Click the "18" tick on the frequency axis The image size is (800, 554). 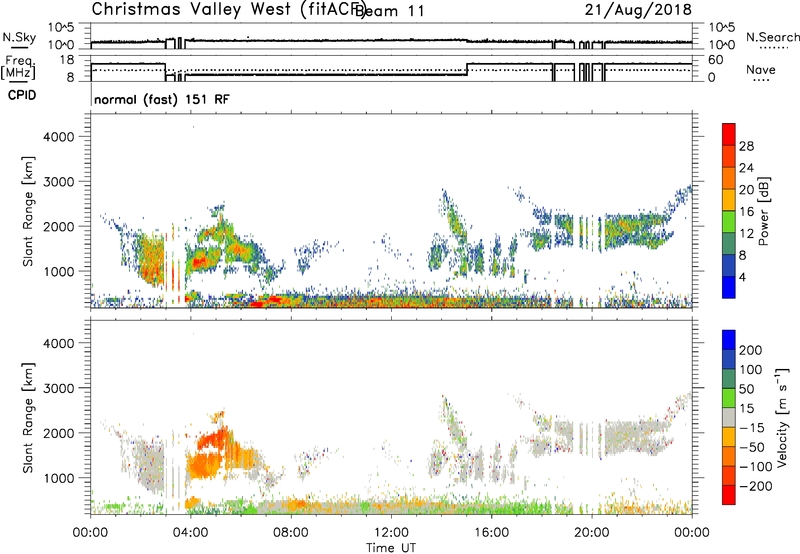(x=67, y=60)
